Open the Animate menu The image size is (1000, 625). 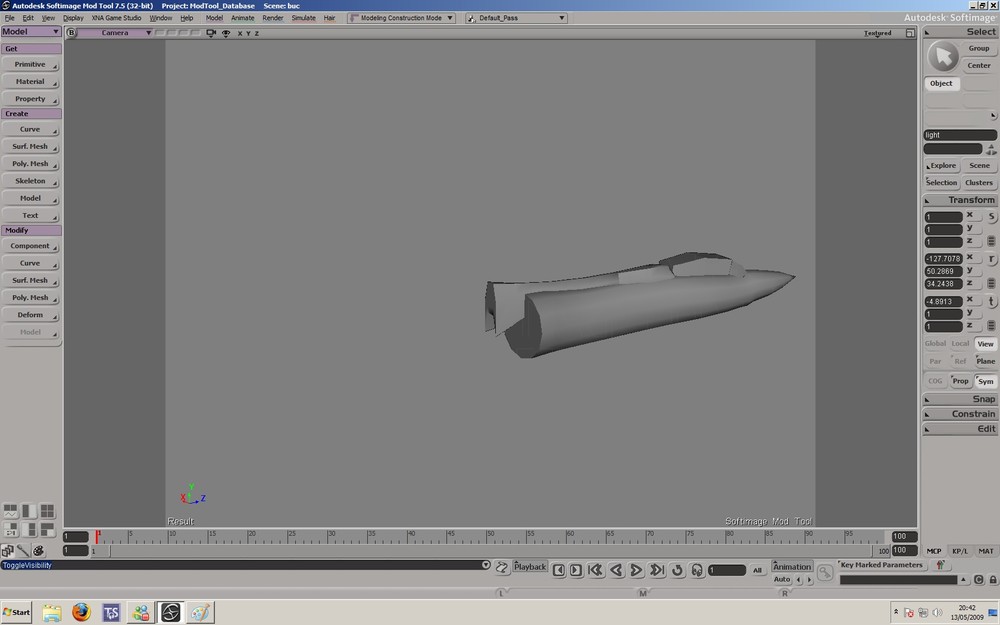point(242,18)
